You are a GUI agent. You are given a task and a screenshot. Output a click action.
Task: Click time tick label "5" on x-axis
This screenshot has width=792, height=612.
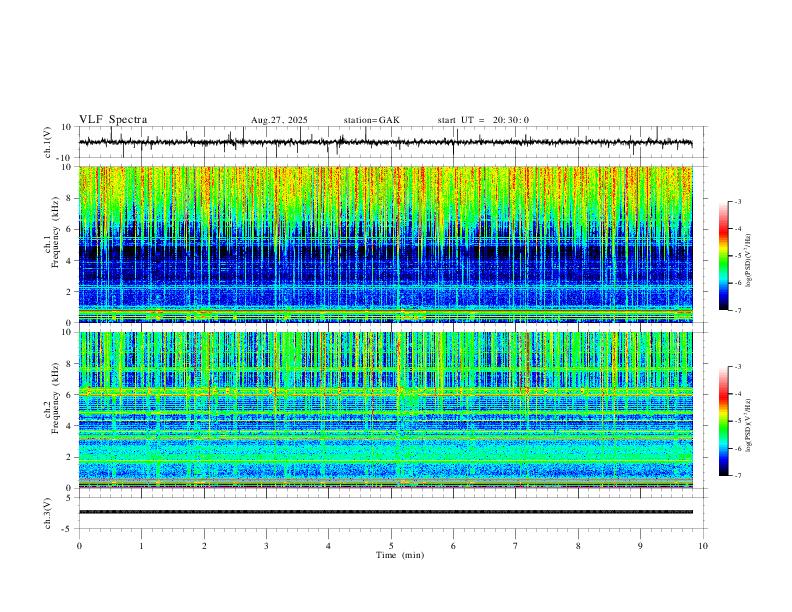(391, 546)
